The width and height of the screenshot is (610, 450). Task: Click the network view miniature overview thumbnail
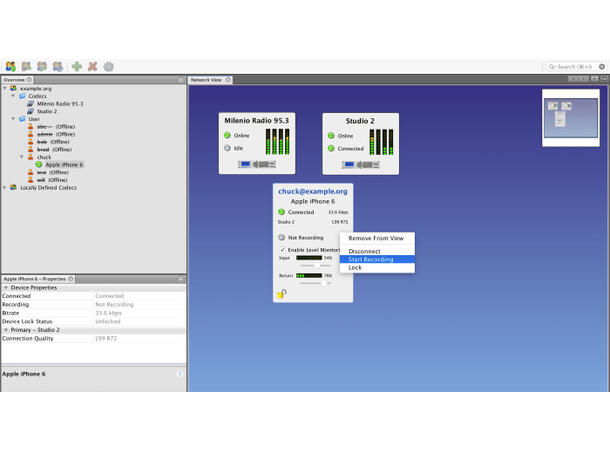pos(571,118)
